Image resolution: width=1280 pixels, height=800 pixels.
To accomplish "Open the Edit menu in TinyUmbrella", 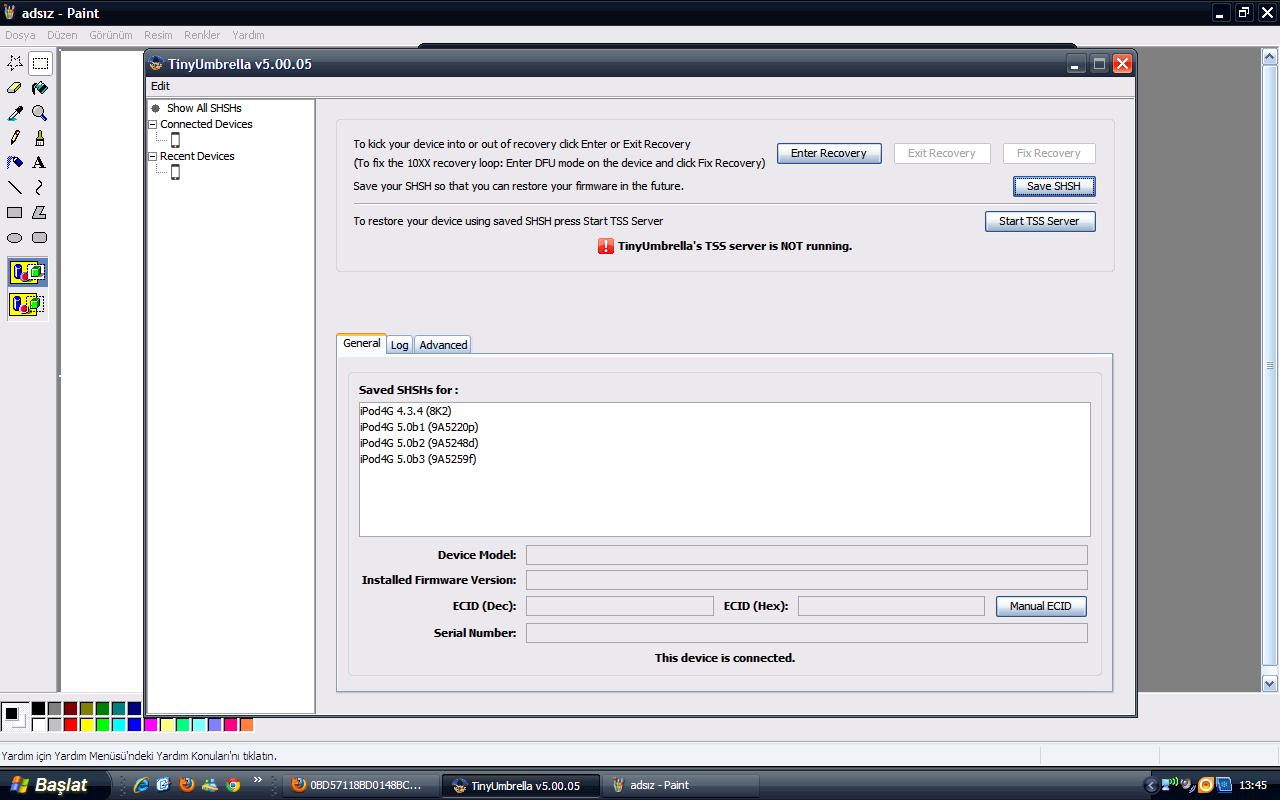I will [160, 86].
